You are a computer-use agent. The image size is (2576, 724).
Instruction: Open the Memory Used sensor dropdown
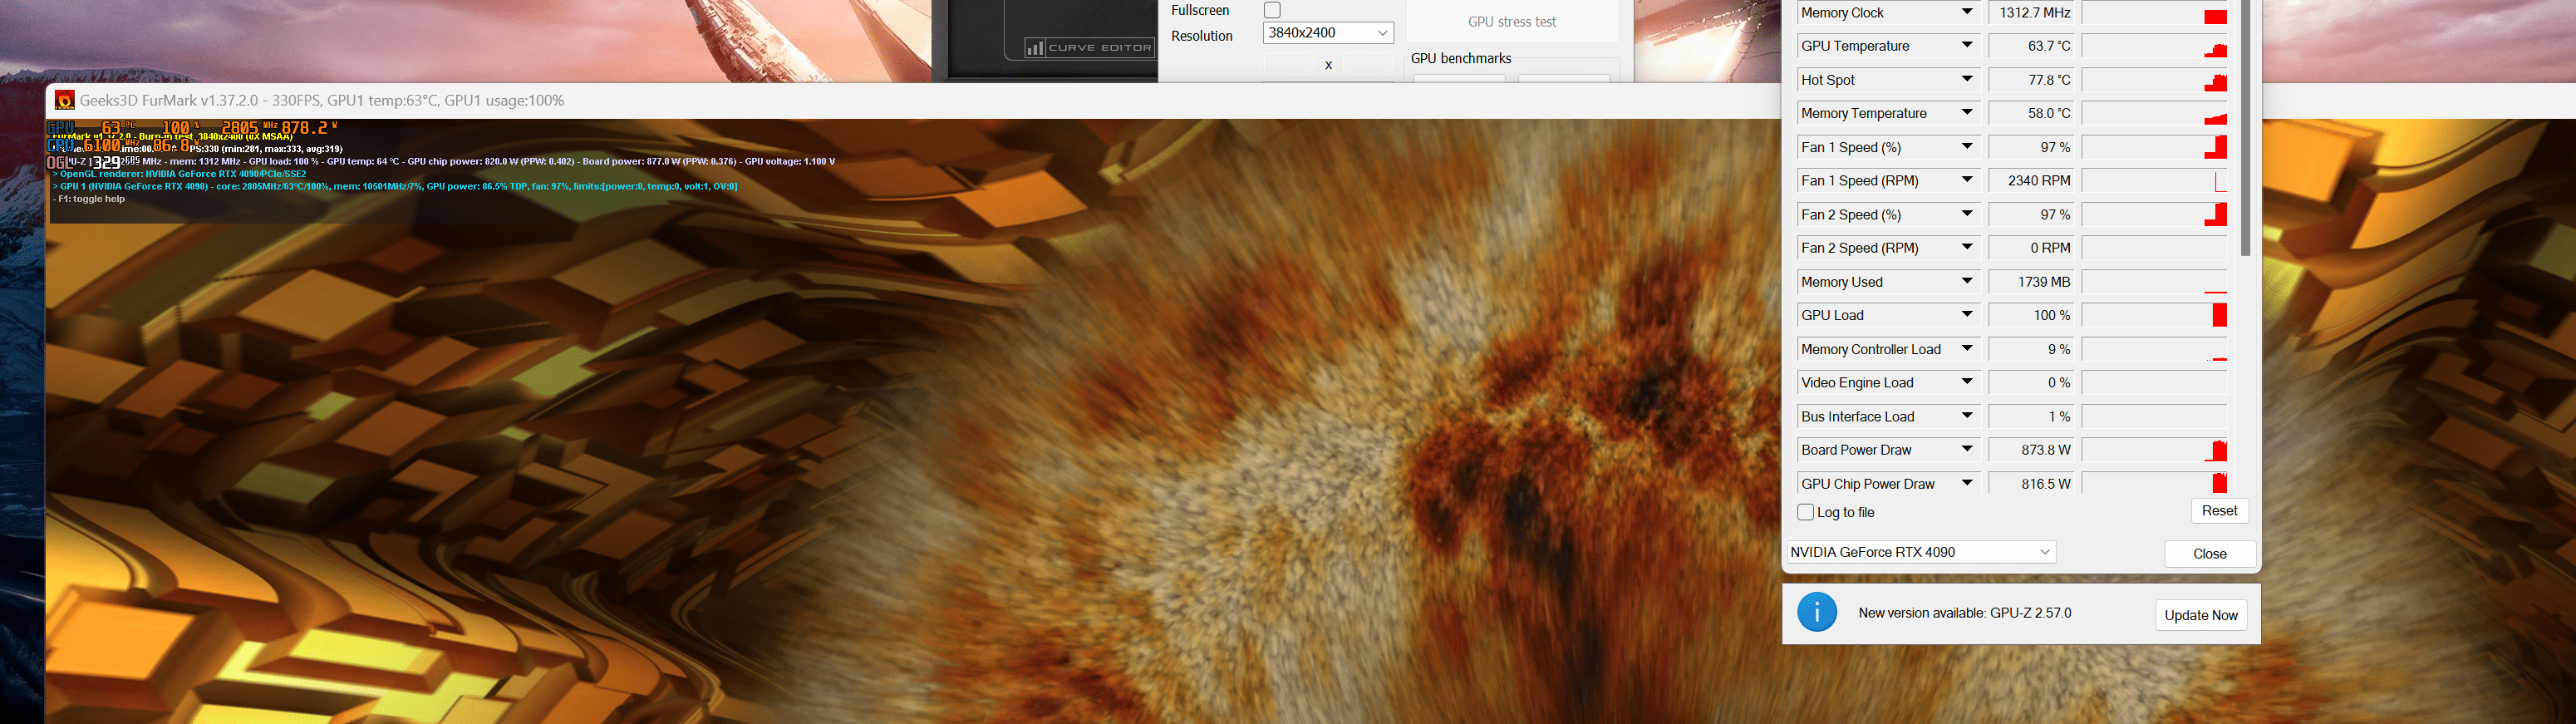pos(1966,282)
